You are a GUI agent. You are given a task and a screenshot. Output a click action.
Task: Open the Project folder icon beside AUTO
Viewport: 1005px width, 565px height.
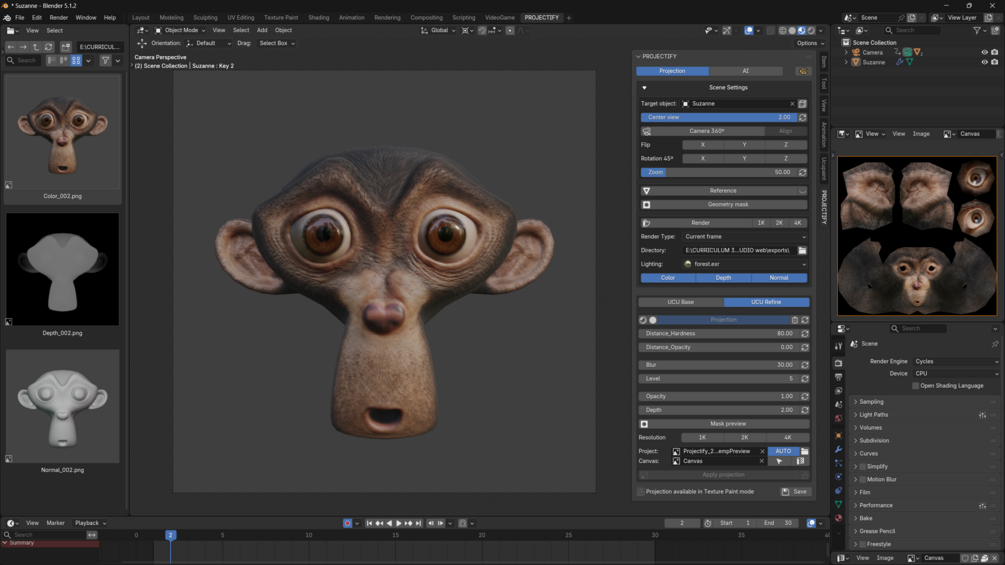tap(805, 451)
